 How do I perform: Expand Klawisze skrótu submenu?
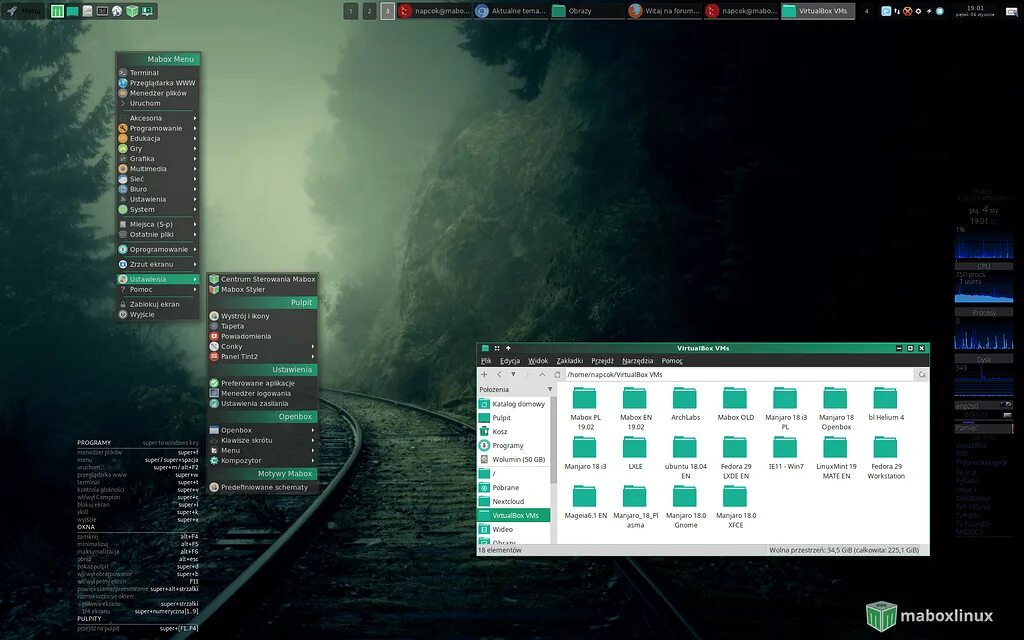tap(262, 440)
